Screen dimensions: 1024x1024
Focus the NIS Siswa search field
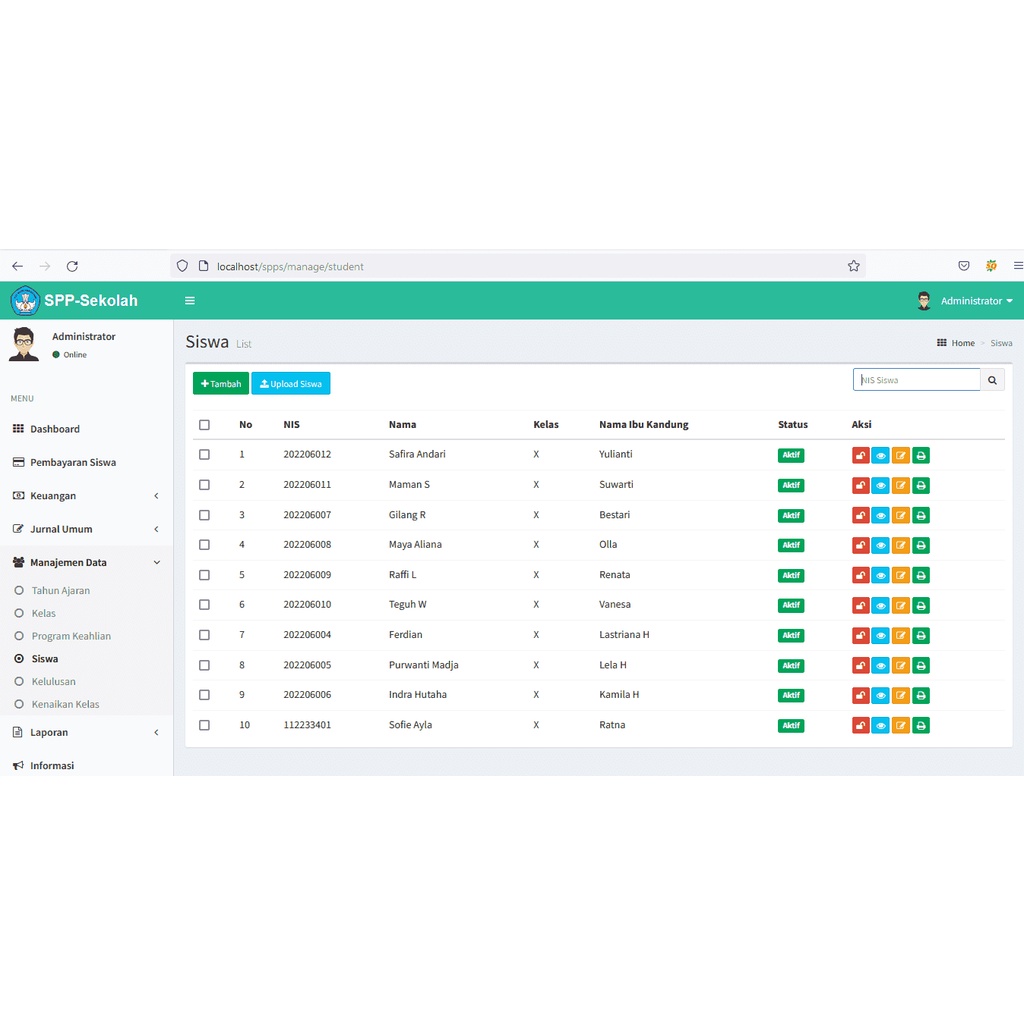click(916, 380)
